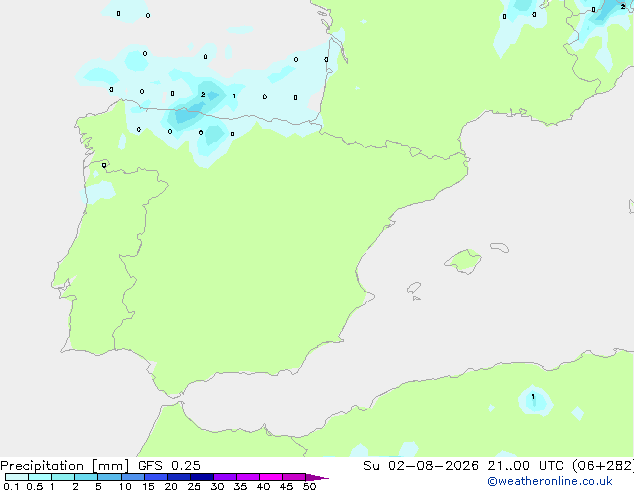Pick the 5–10 mm legend color box

109,477
